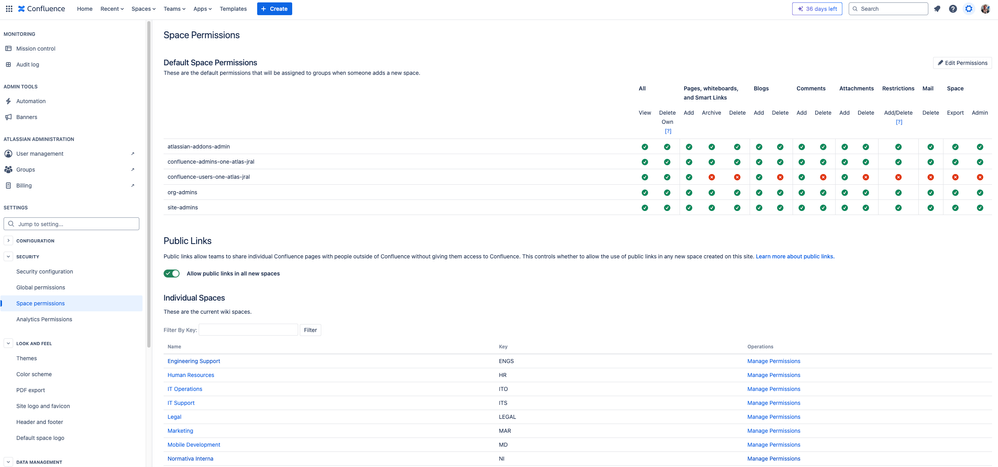Open Learn more about public links
998x467 pixels.
tap(795, 256)
